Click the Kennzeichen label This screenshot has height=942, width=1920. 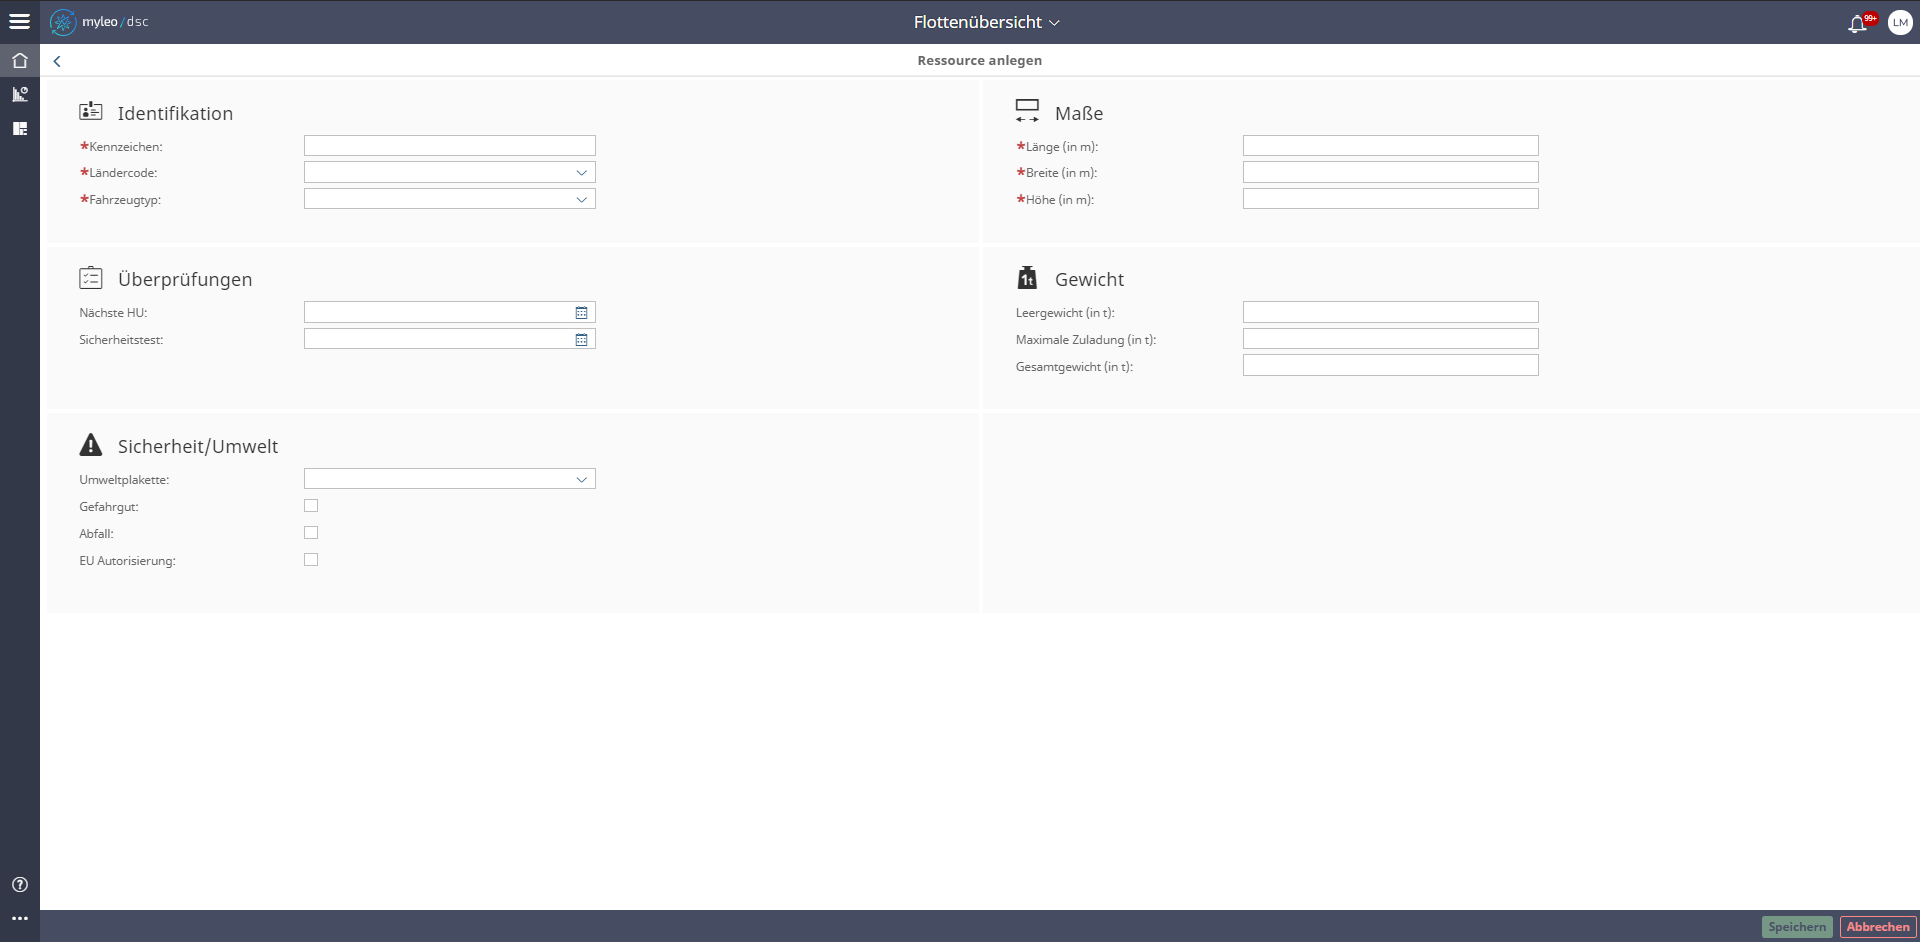pyautogui.click(x=121, y=147)
